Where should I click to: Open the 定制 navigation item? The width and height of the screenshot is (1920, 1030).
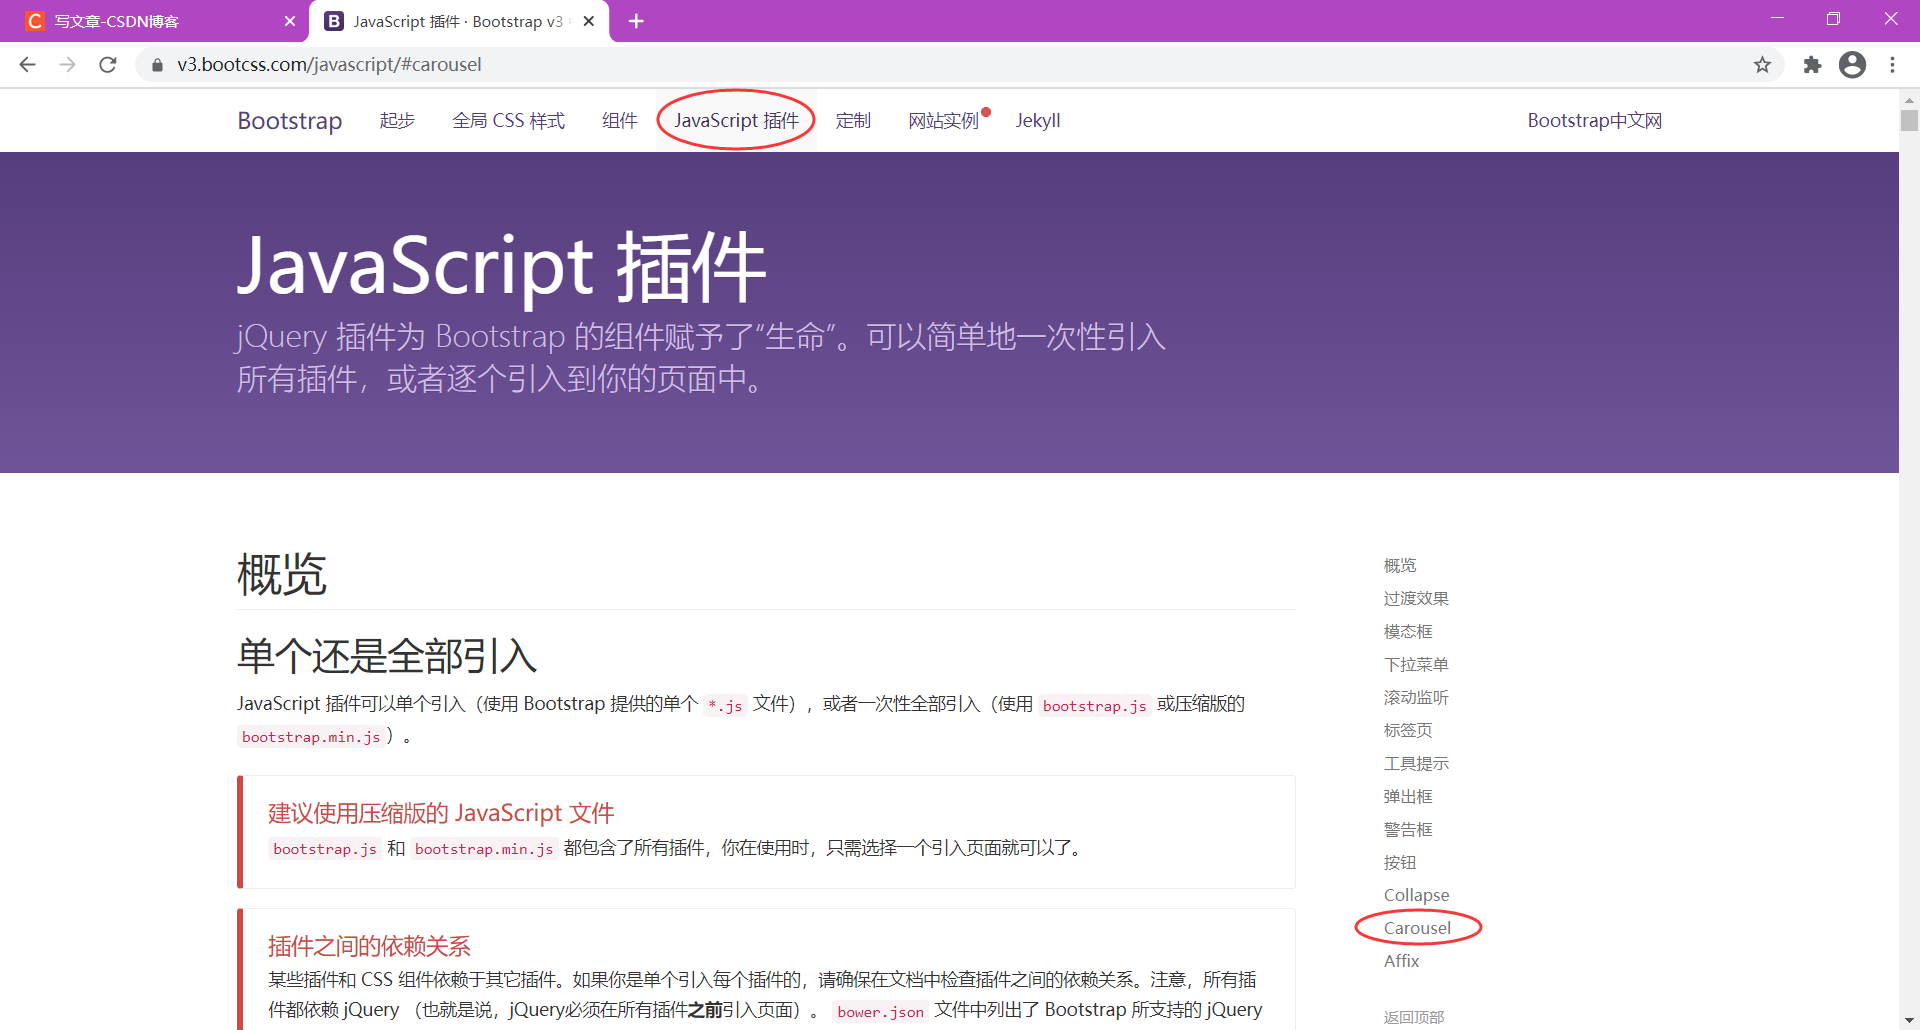pos(853,121)
